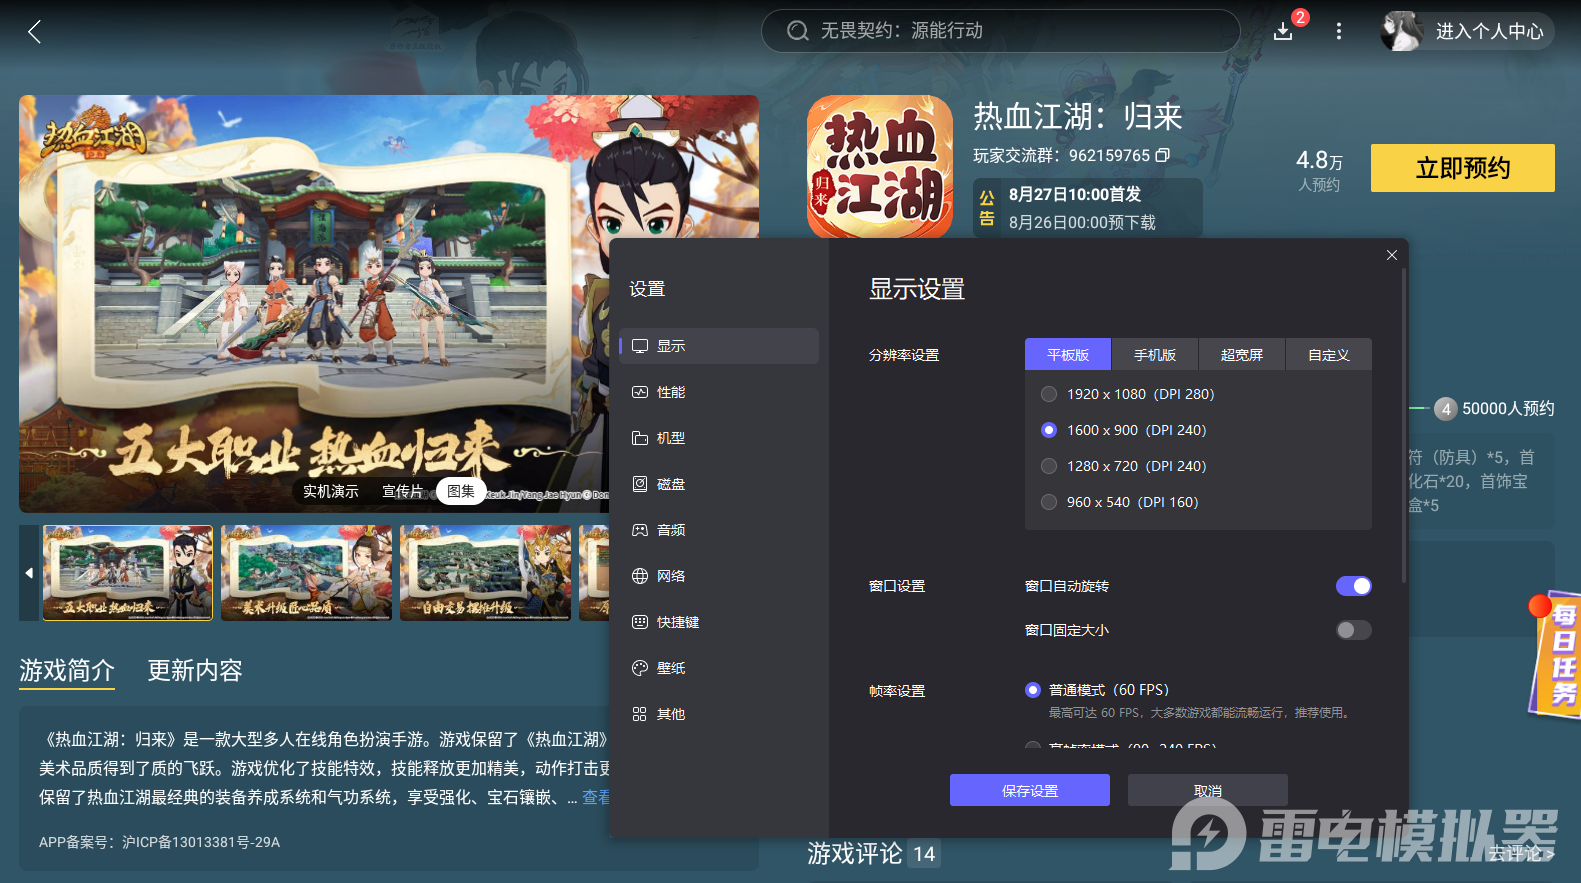This screenshot has width=1581, height=883.
Task: Open the 自由交易 screenshot thumbnail
Action: 485,573
